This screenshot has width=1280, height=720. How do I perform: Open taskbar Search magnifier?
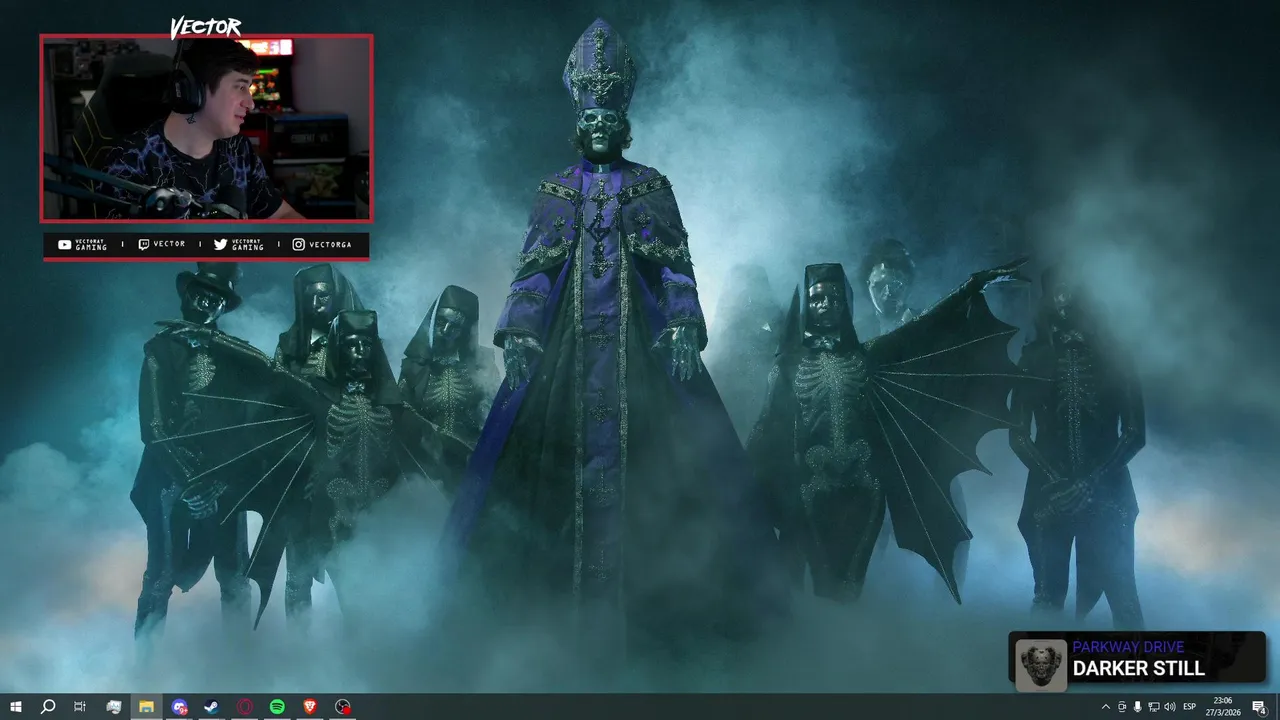48,707
